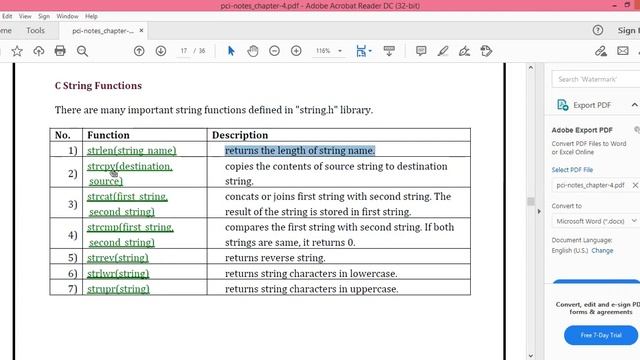This screenshot has height=360, width=640.
Task: Collapse the right tools pane arrow
Action: click(x=539, y=211)
